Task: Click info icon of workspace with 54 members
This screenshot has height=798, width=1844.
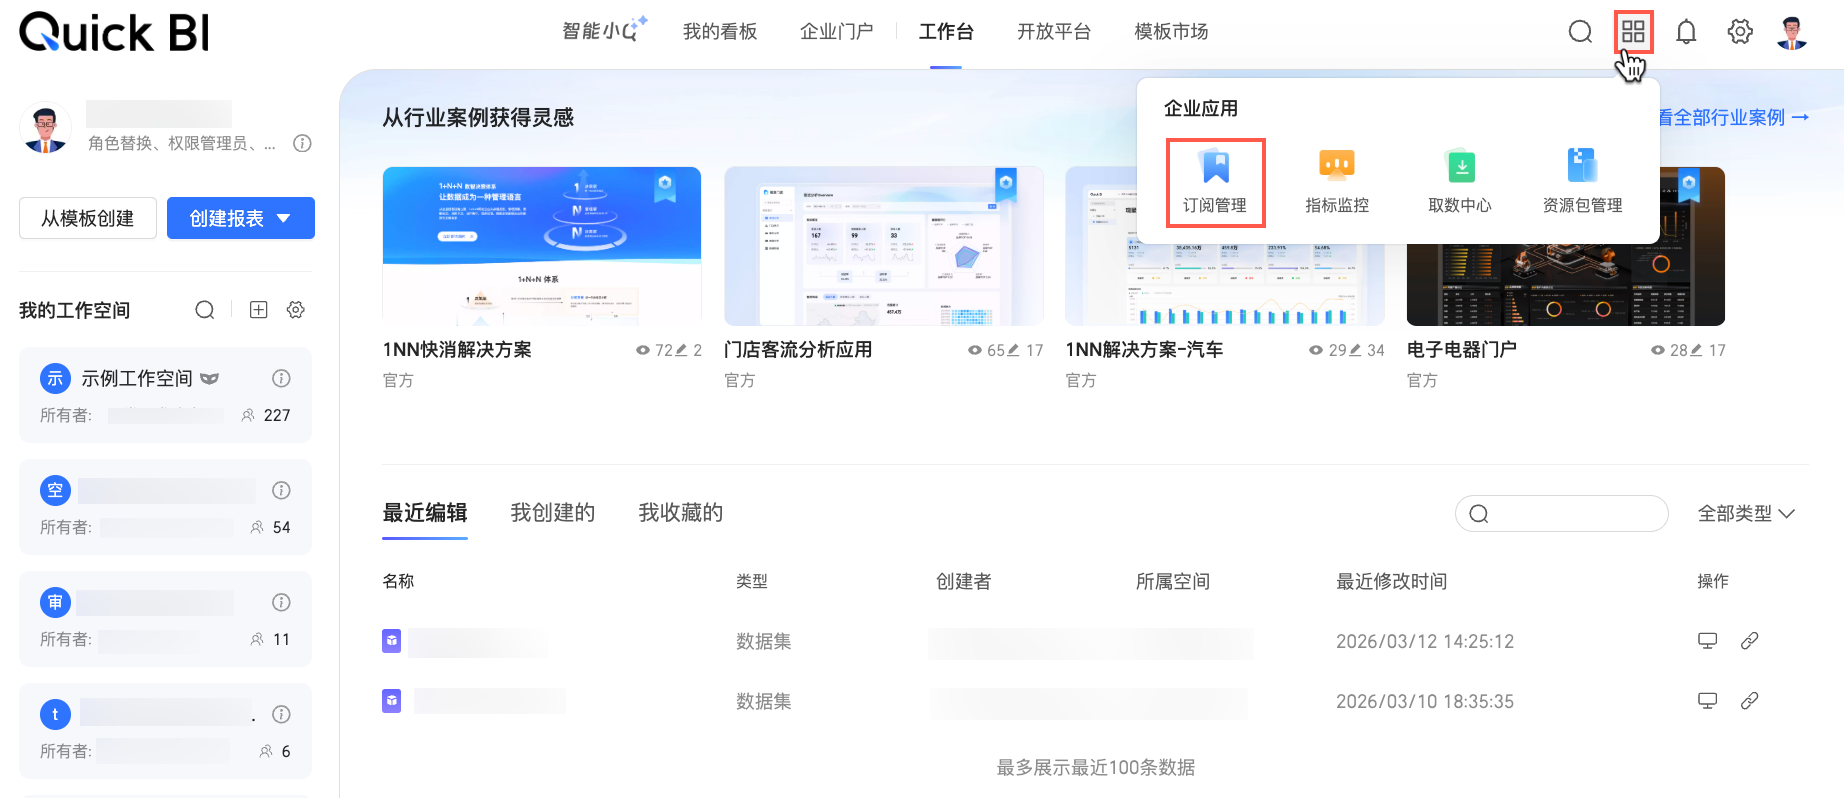Action: point(282,490)
